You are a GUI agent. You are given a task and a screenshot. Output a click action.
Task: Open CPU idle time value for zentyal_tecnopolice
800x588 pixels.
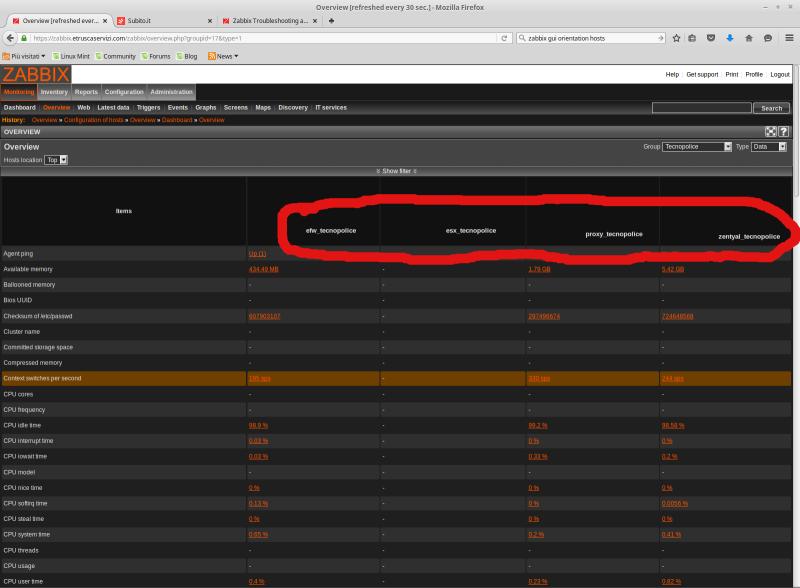point(673,426)
